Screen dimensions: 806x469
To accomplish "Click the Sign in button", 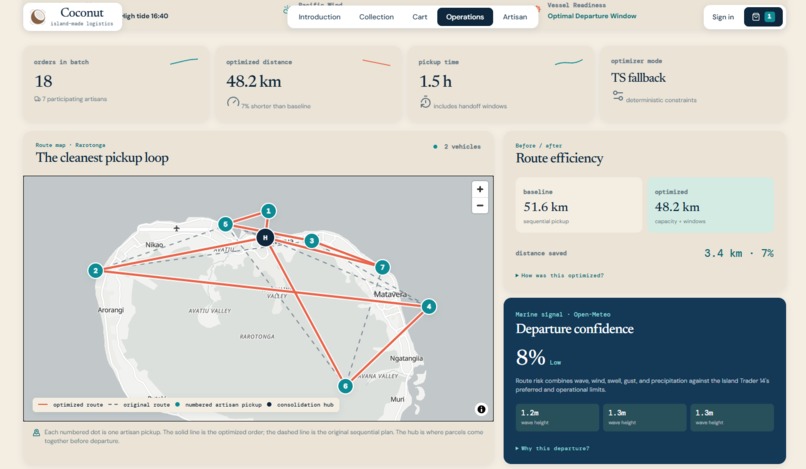I will [x=723, y=17].
